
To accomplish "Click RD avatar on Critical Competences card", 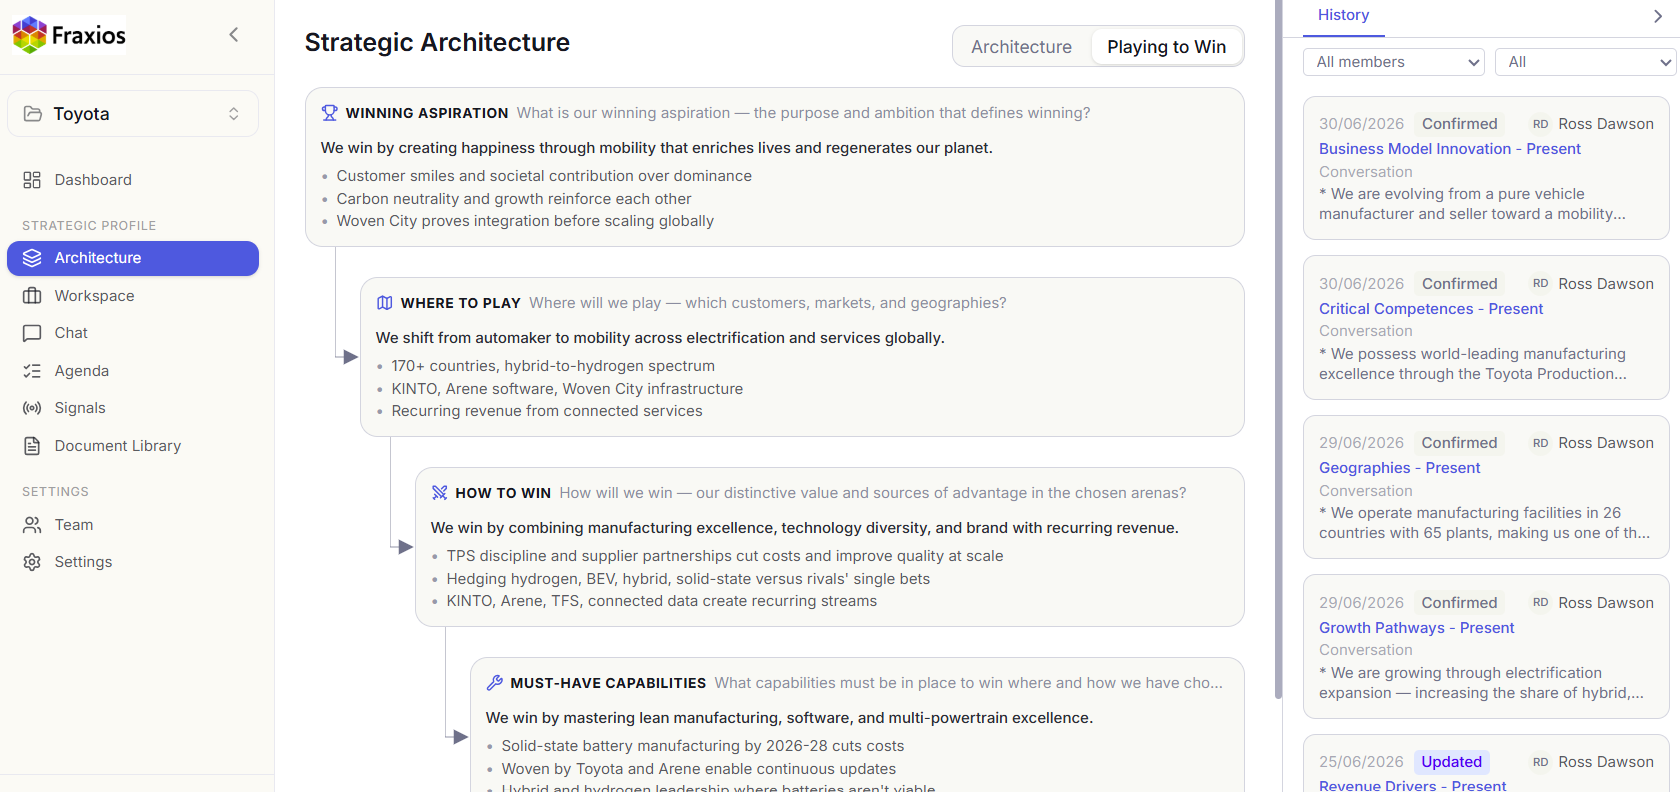I will point(1540,284).
